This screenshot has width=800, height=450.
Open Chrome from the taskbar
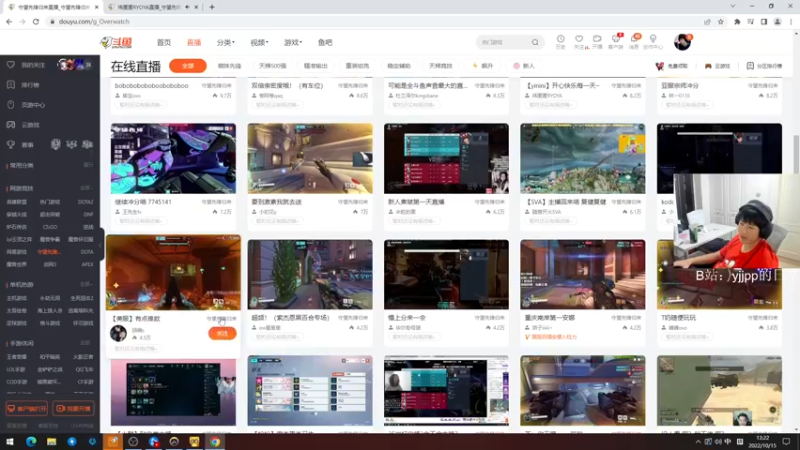tap(215, 442)
